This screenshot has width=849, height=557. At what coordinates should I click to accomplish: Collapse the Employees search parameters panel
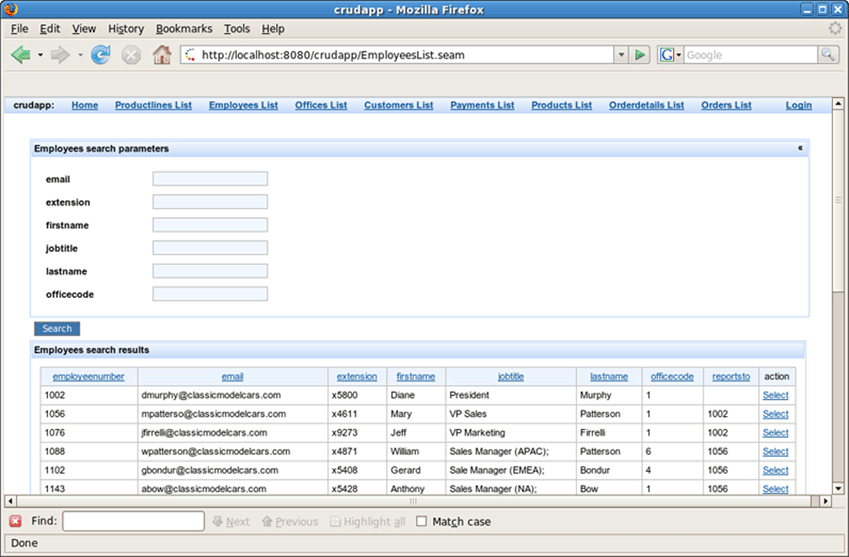point(799,148)
